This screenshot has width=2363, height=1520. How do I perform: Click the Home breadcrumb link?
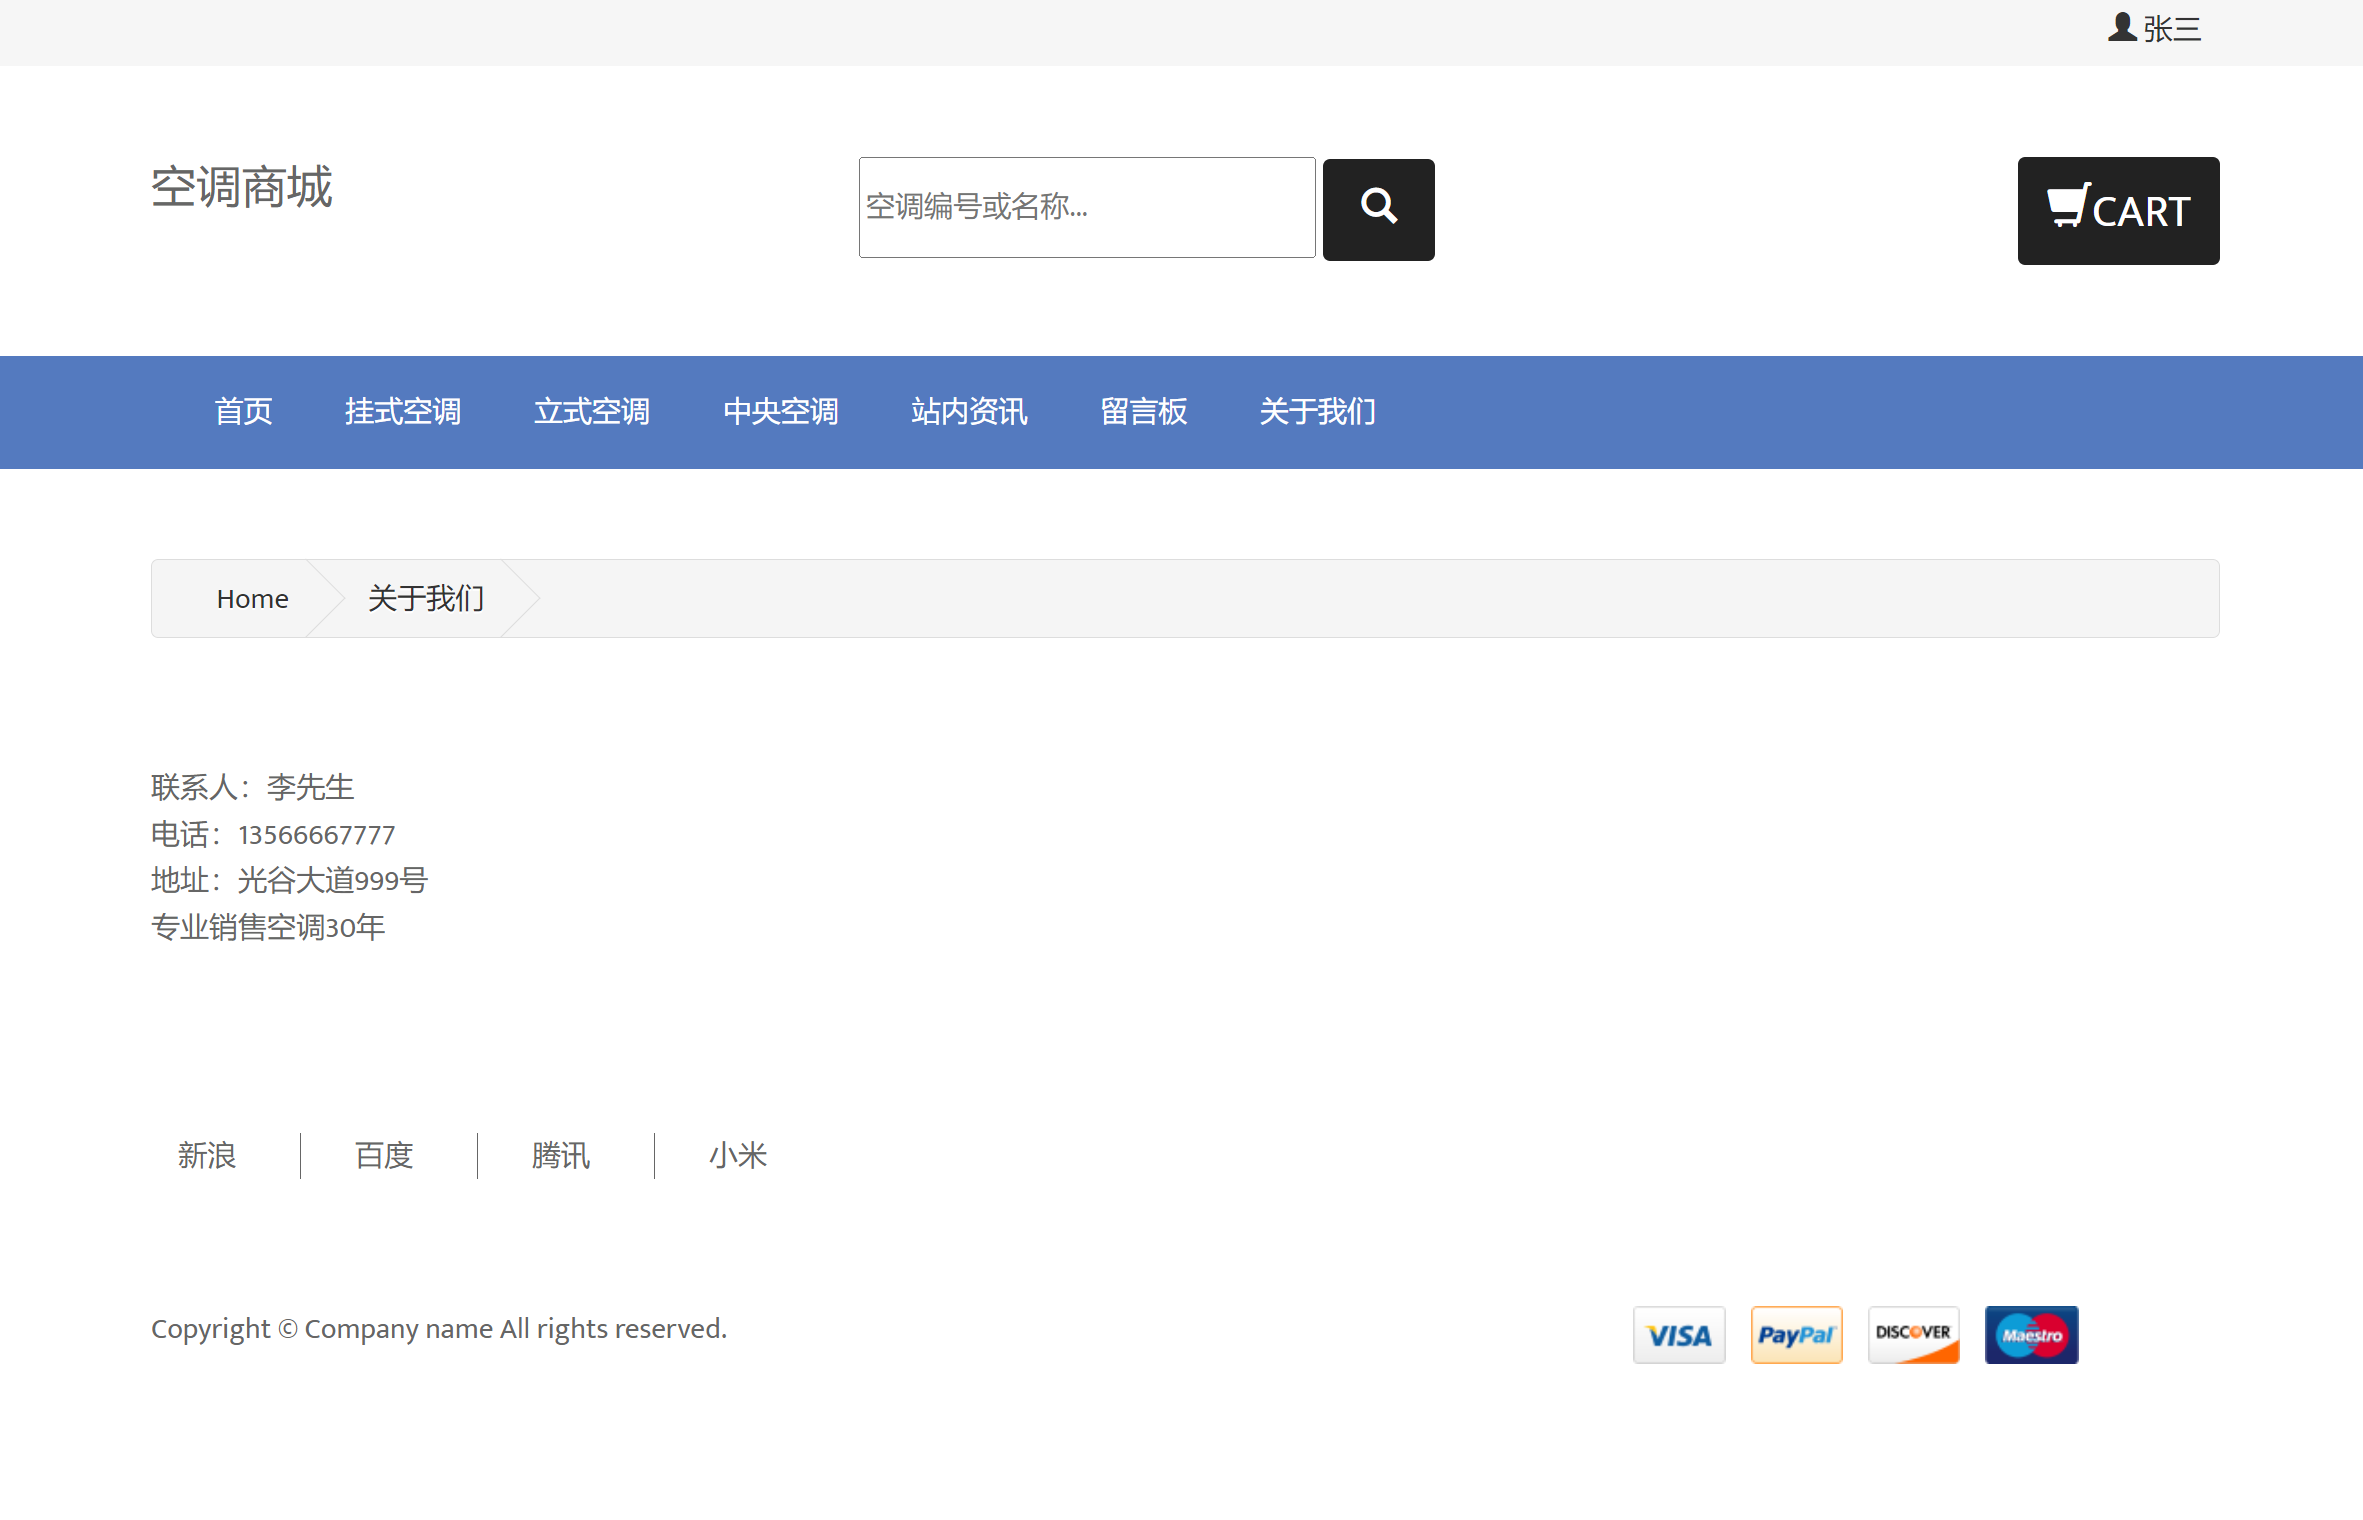[x=251, y=598]
